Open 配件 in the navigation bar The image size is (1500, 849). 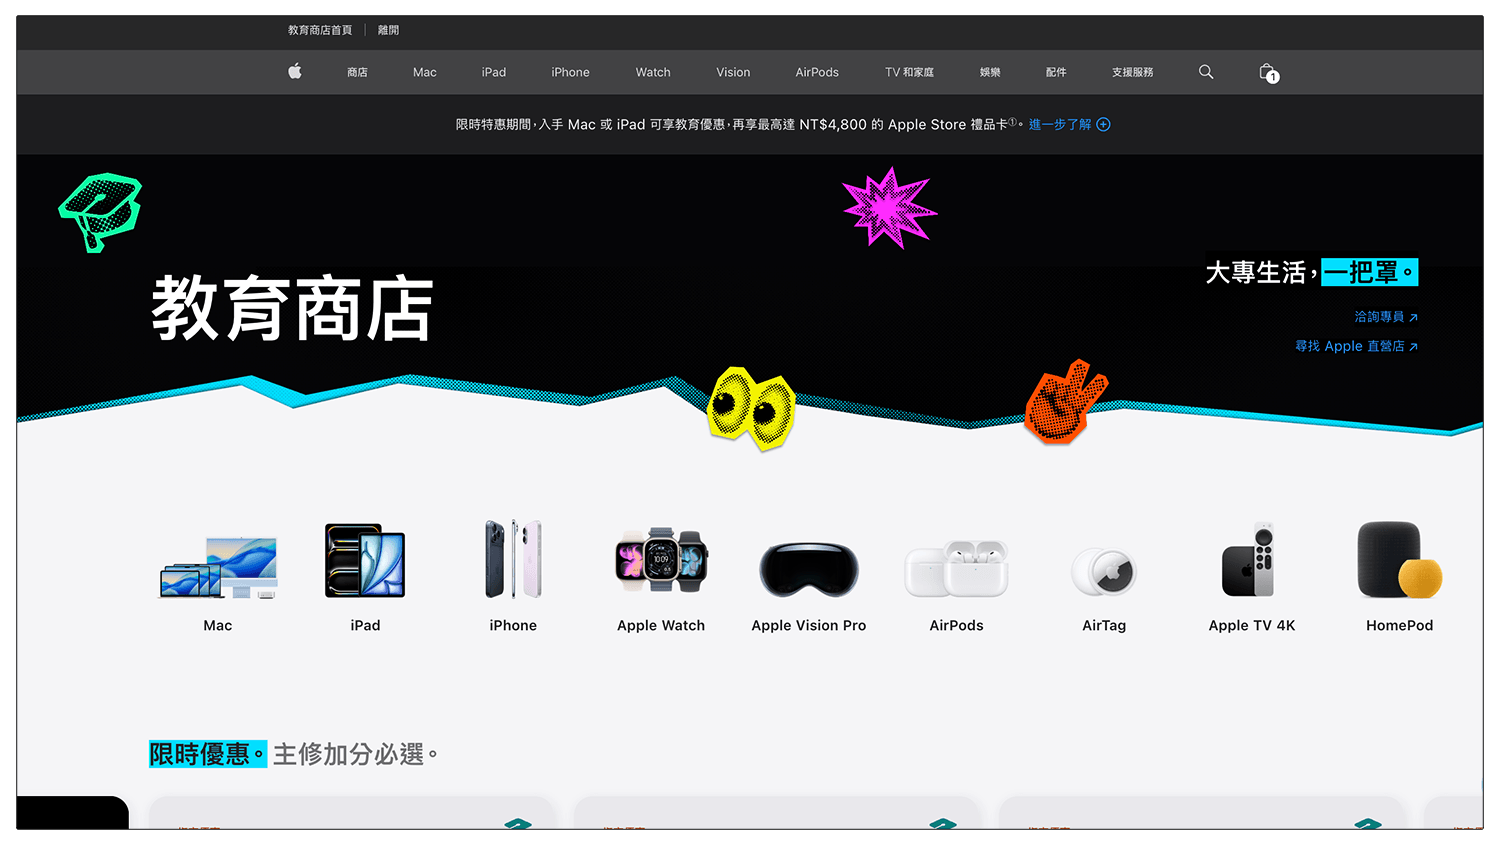[x=1056, y=72]
